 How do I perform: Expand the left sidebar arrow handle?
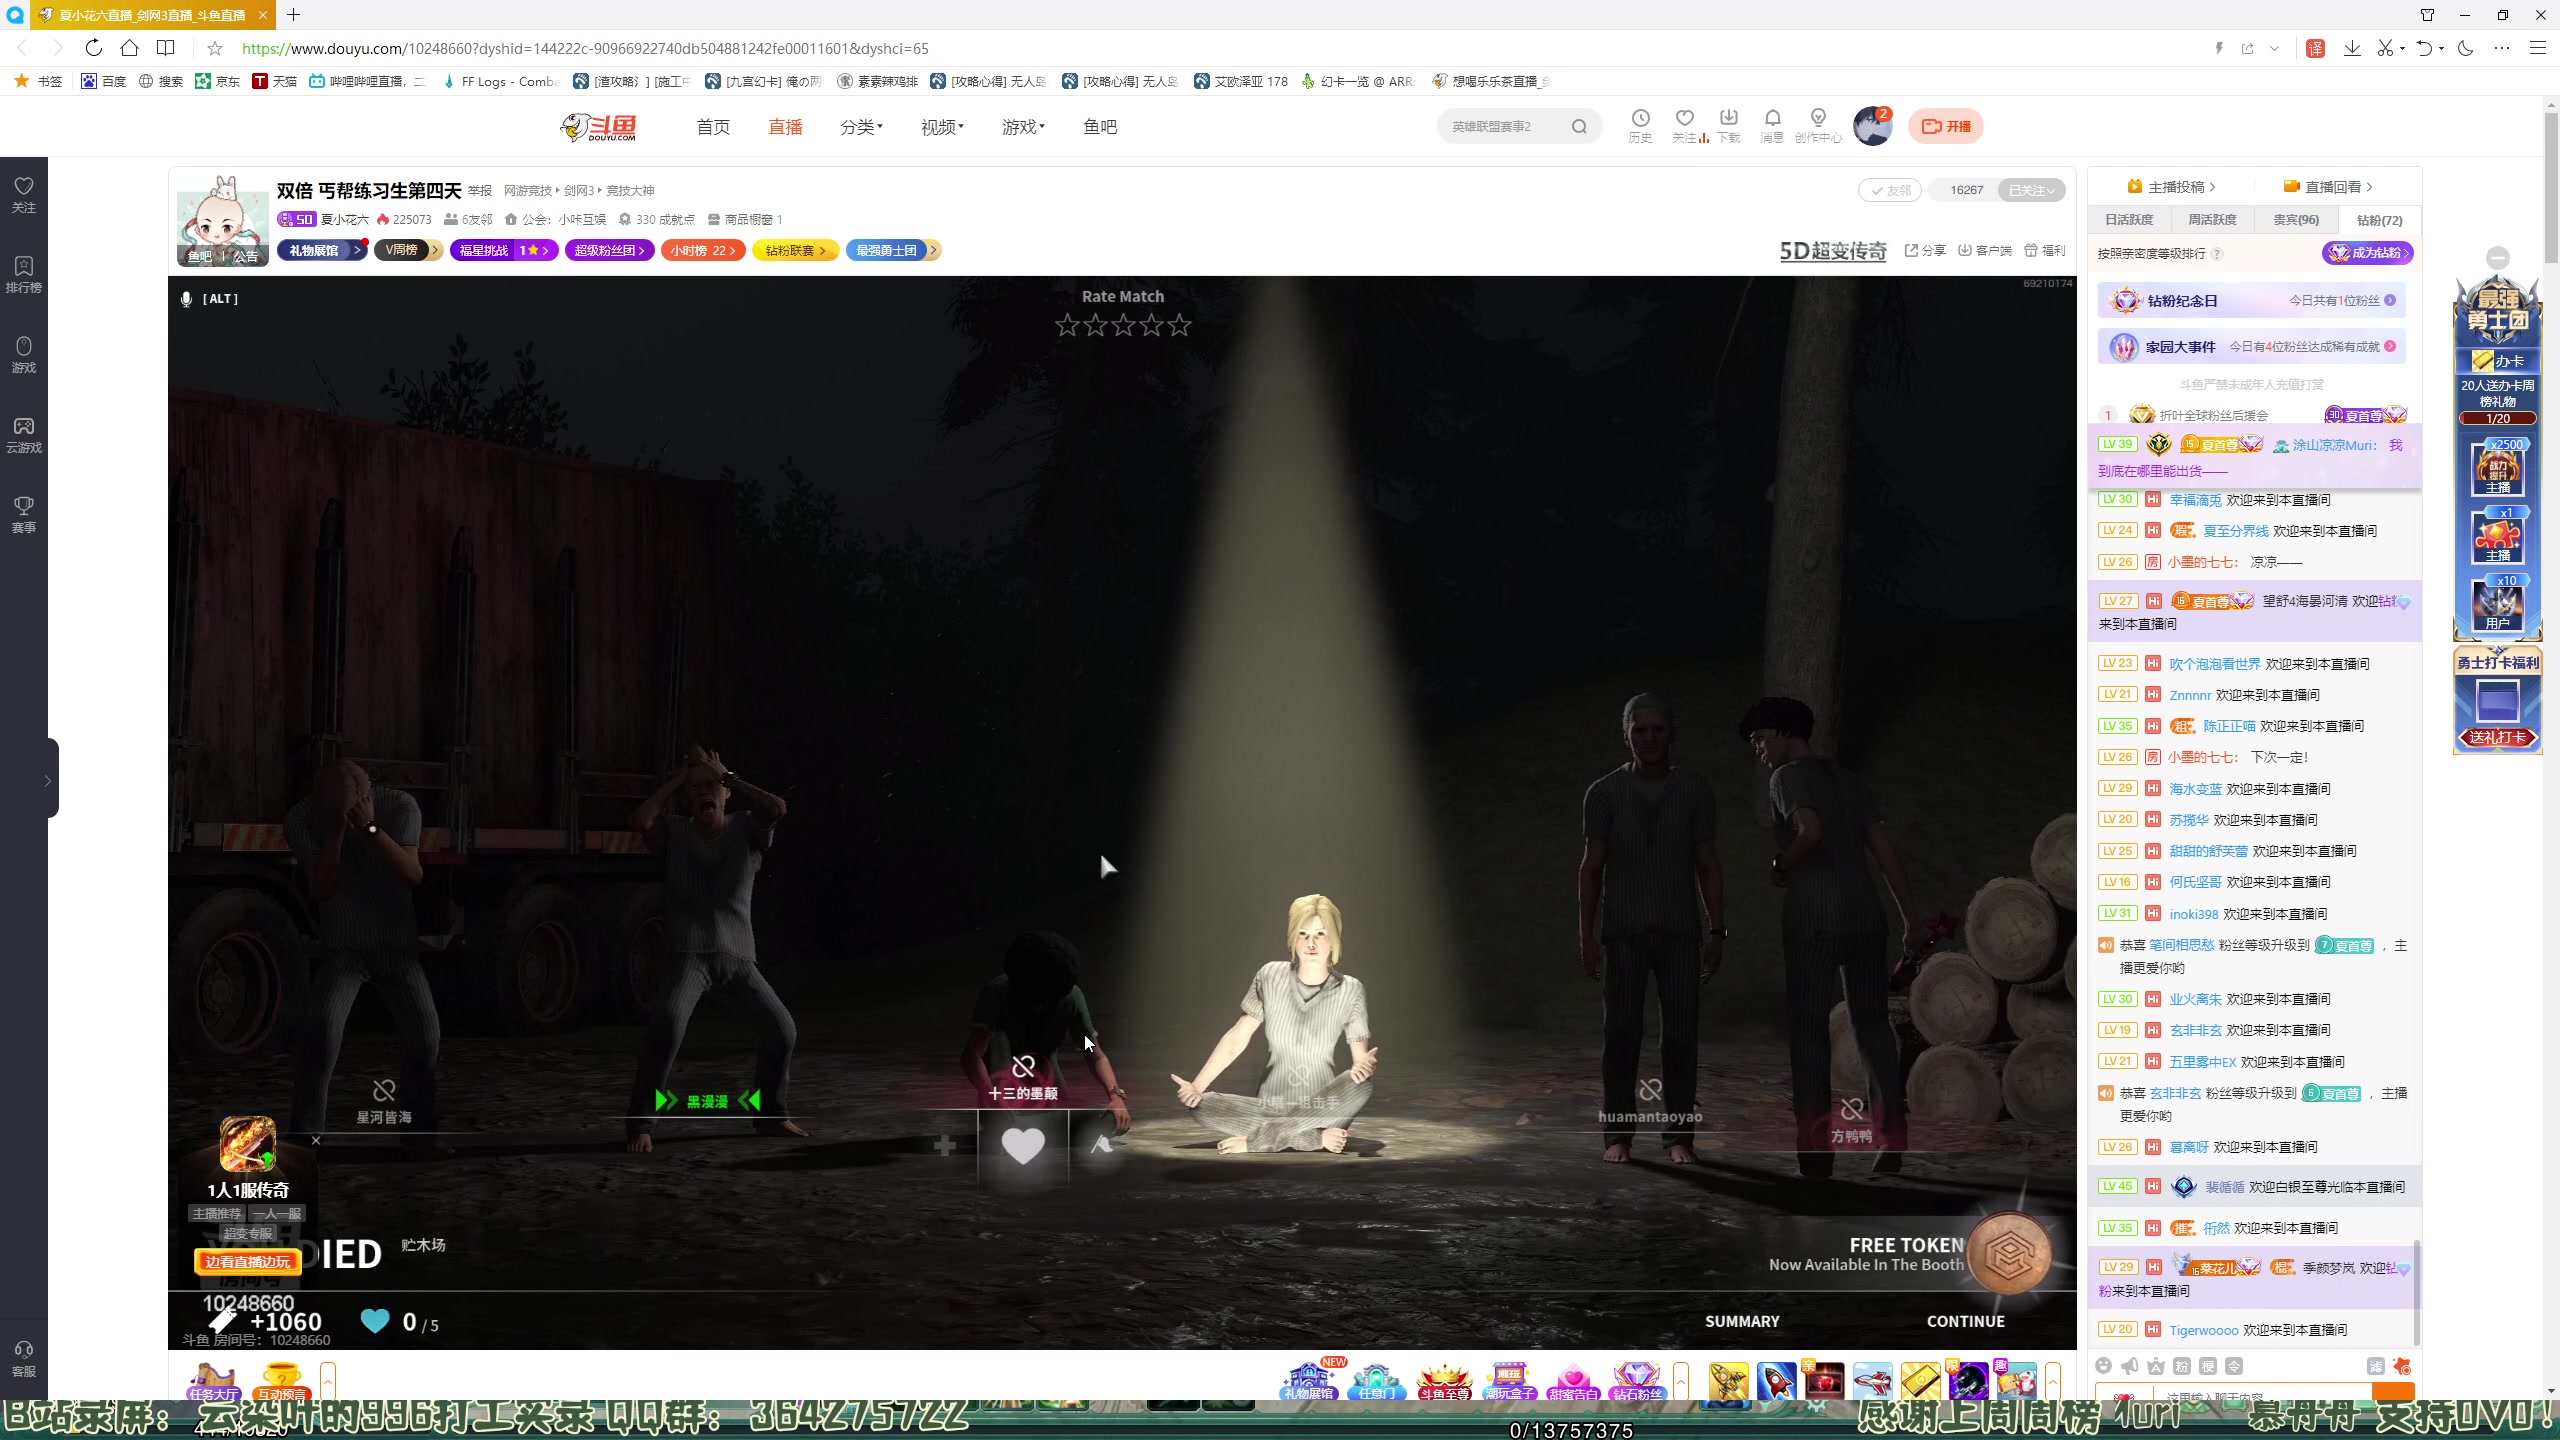pyautogui.click(x=48, y=780)
